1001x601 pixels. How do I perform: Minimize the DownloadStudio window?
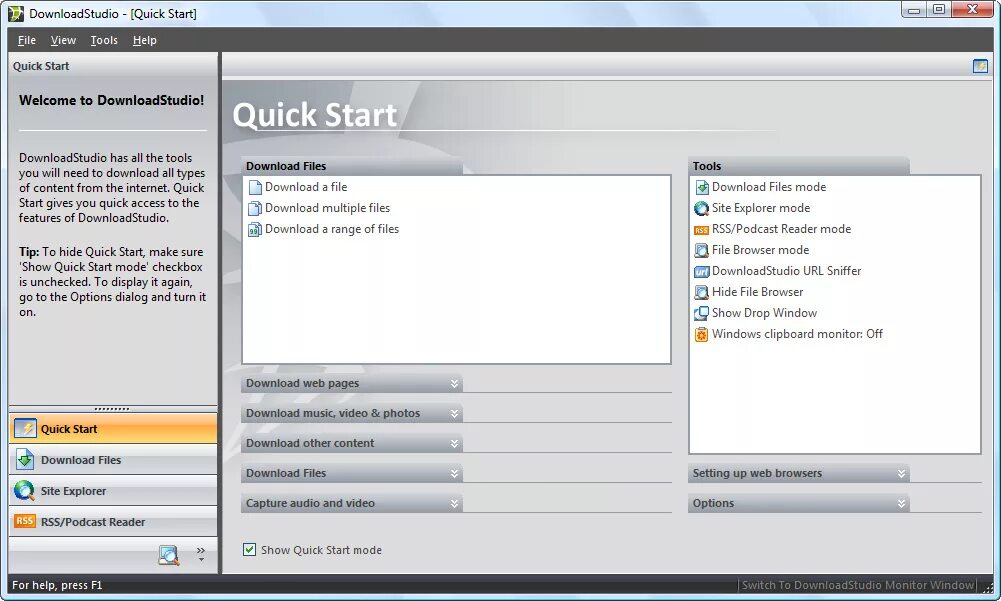pos(914,10)
